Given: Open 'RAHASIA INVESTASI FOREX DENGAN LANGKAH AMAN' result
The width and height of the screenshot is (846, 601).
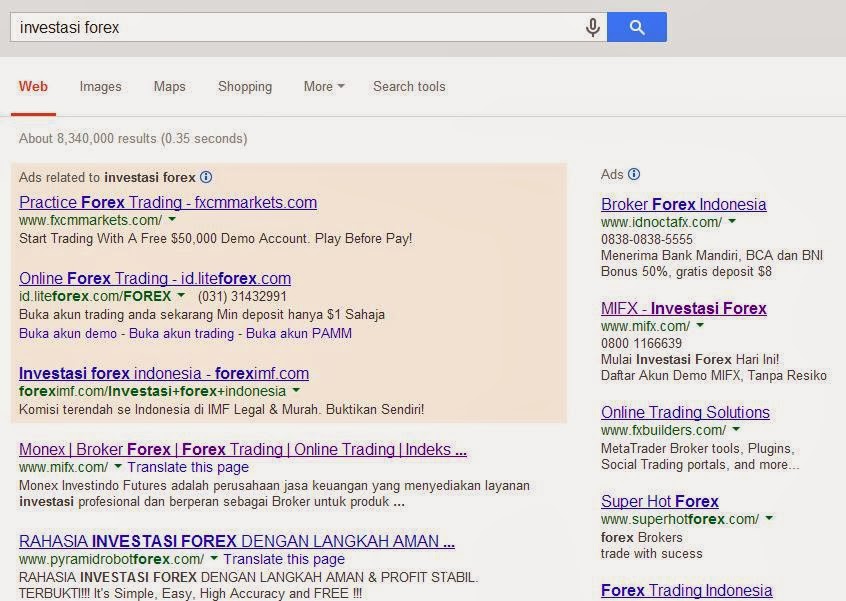Looking at the screenshot, I should point(237,541).
